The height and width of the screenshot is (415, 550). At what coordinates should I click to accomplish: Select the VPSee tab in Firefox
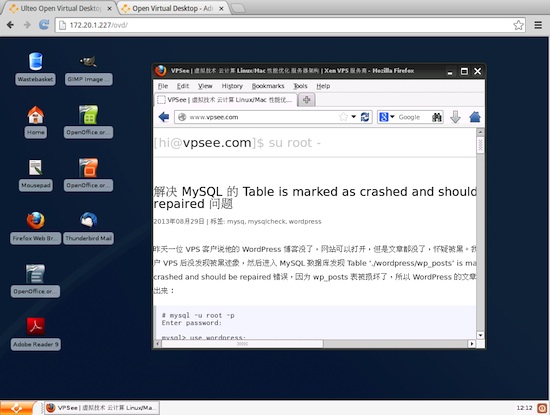[x=225, y=100]
